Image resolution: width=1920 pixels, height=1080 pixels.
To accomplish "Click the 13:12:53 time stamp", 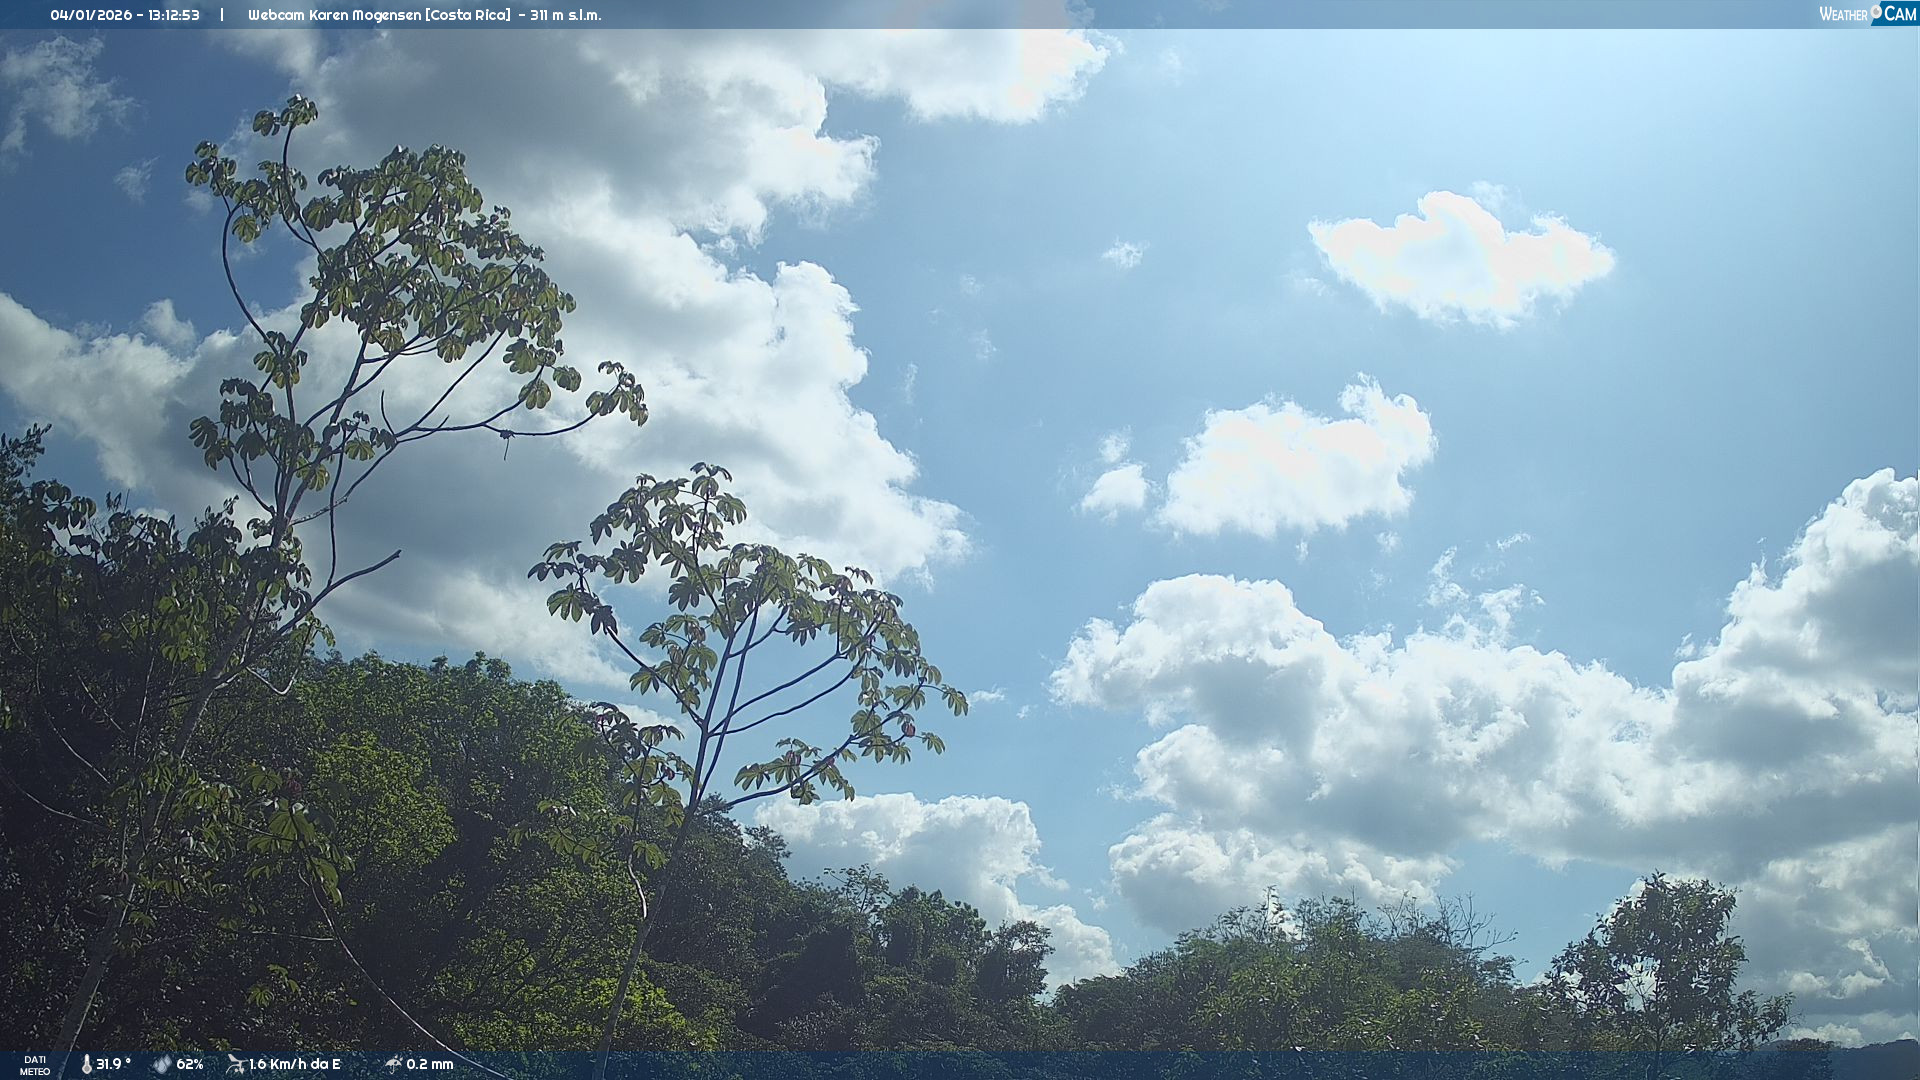I will coord(174,15).
